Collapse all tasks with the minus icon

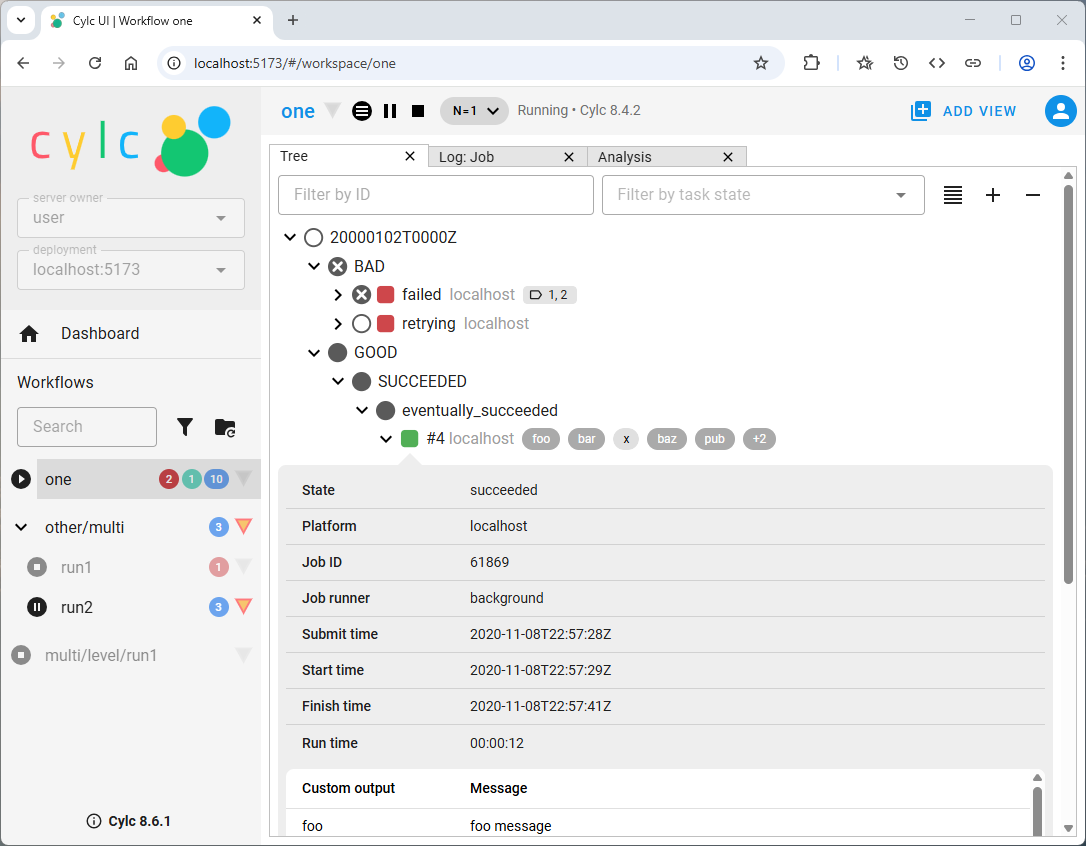tap(1033, 194)
